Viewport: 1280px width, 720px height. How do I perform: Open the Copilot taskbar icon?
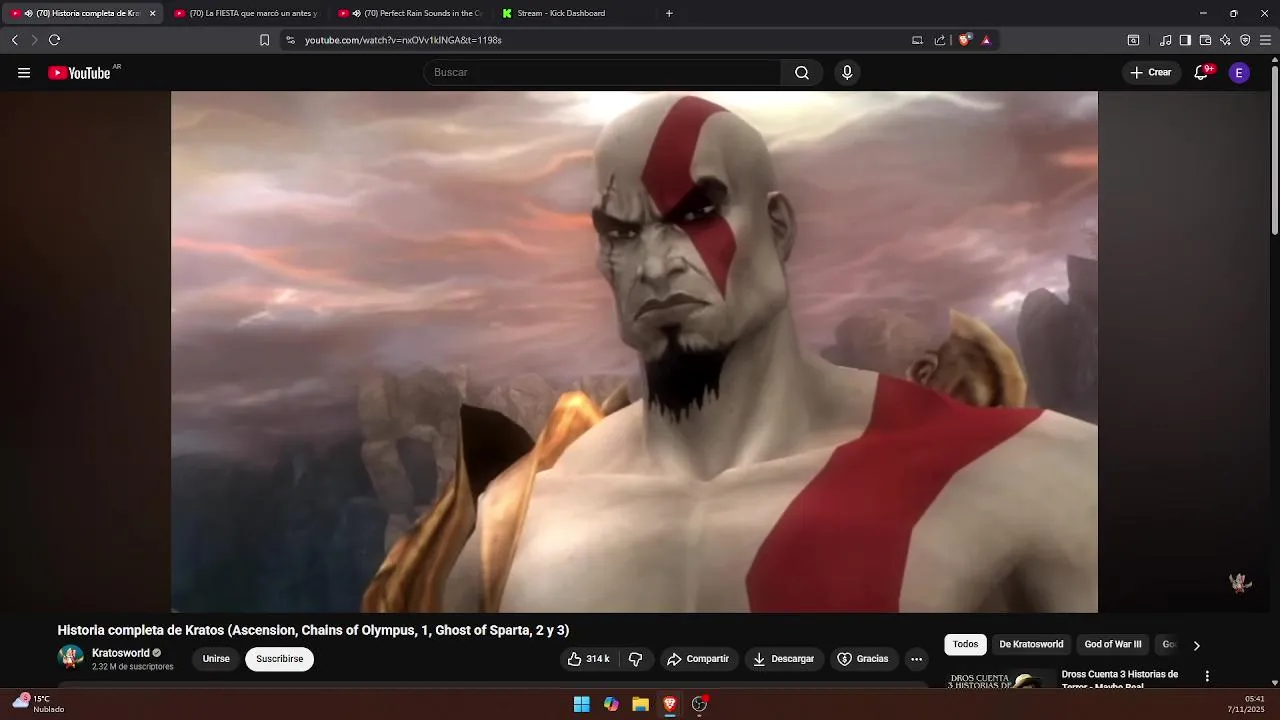click(611, 704)
